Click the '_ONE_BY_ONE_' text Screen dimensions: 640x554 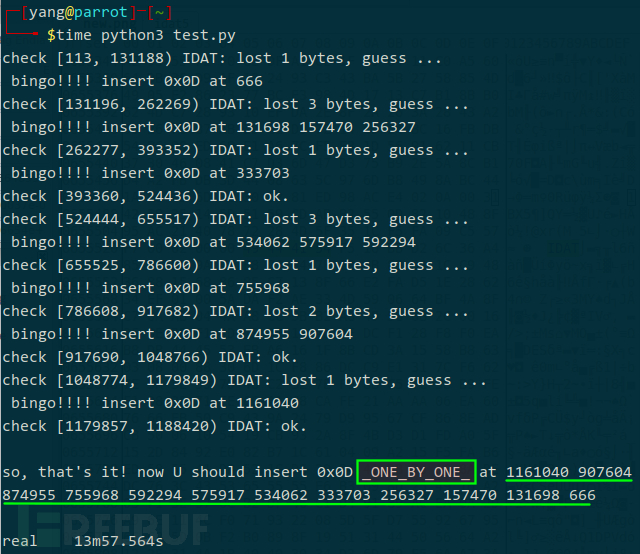[416, 472]
